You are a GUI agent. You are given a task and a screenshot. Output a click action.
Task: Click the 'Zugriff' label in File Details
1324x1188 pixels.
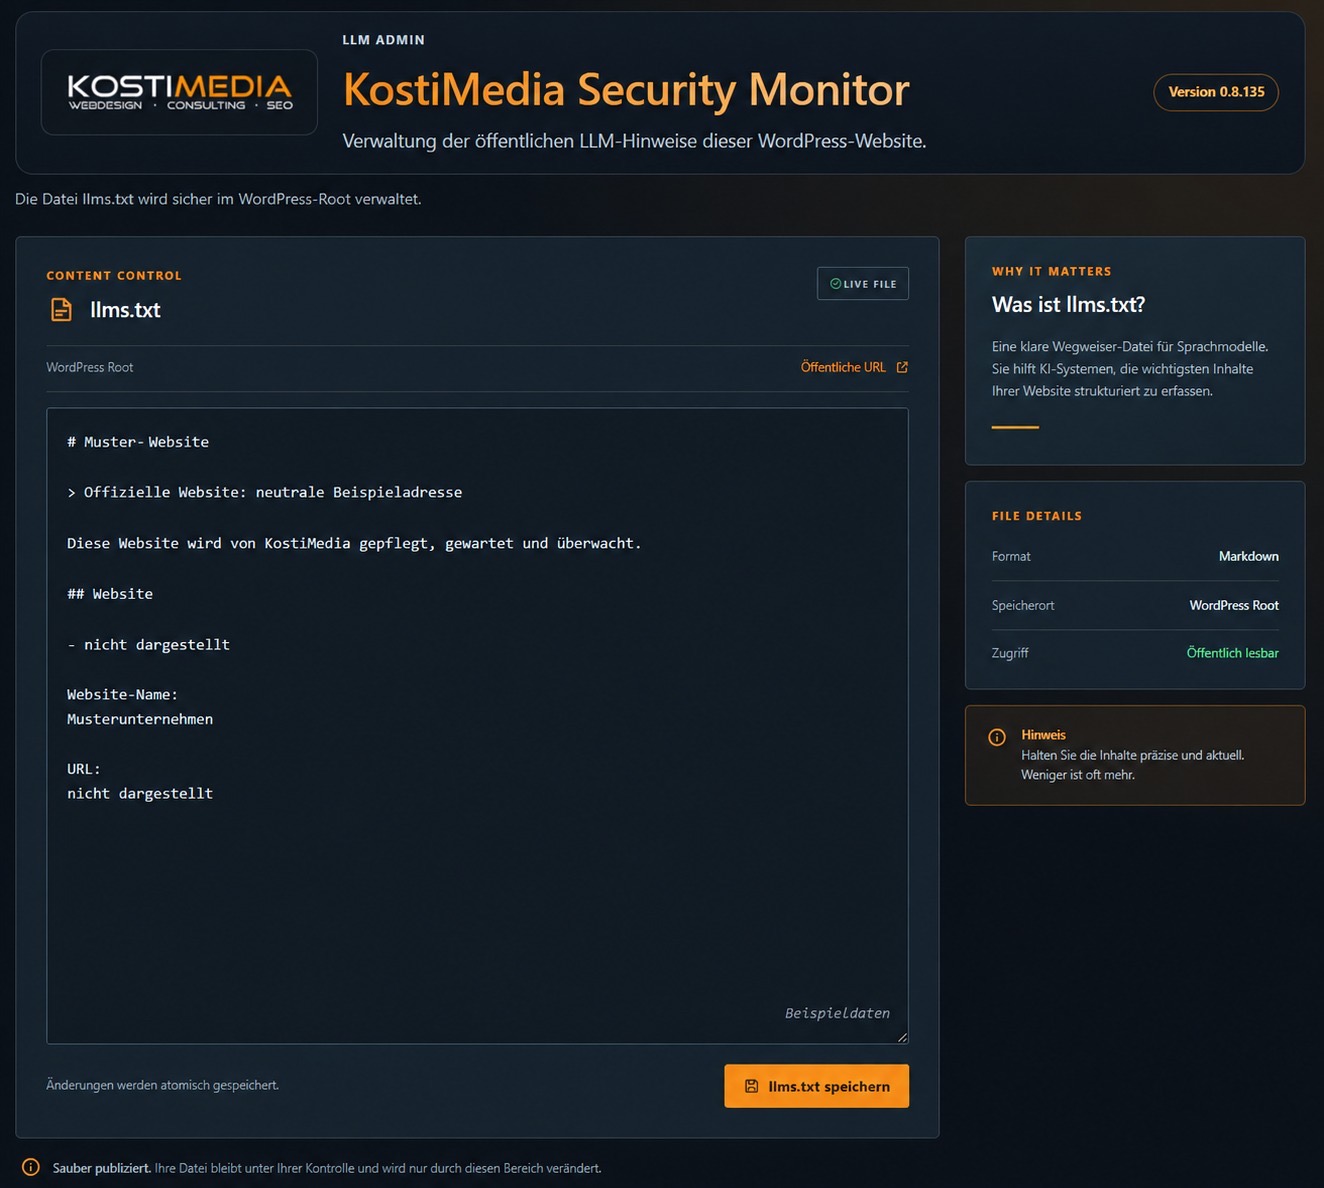click(1010, 653)
